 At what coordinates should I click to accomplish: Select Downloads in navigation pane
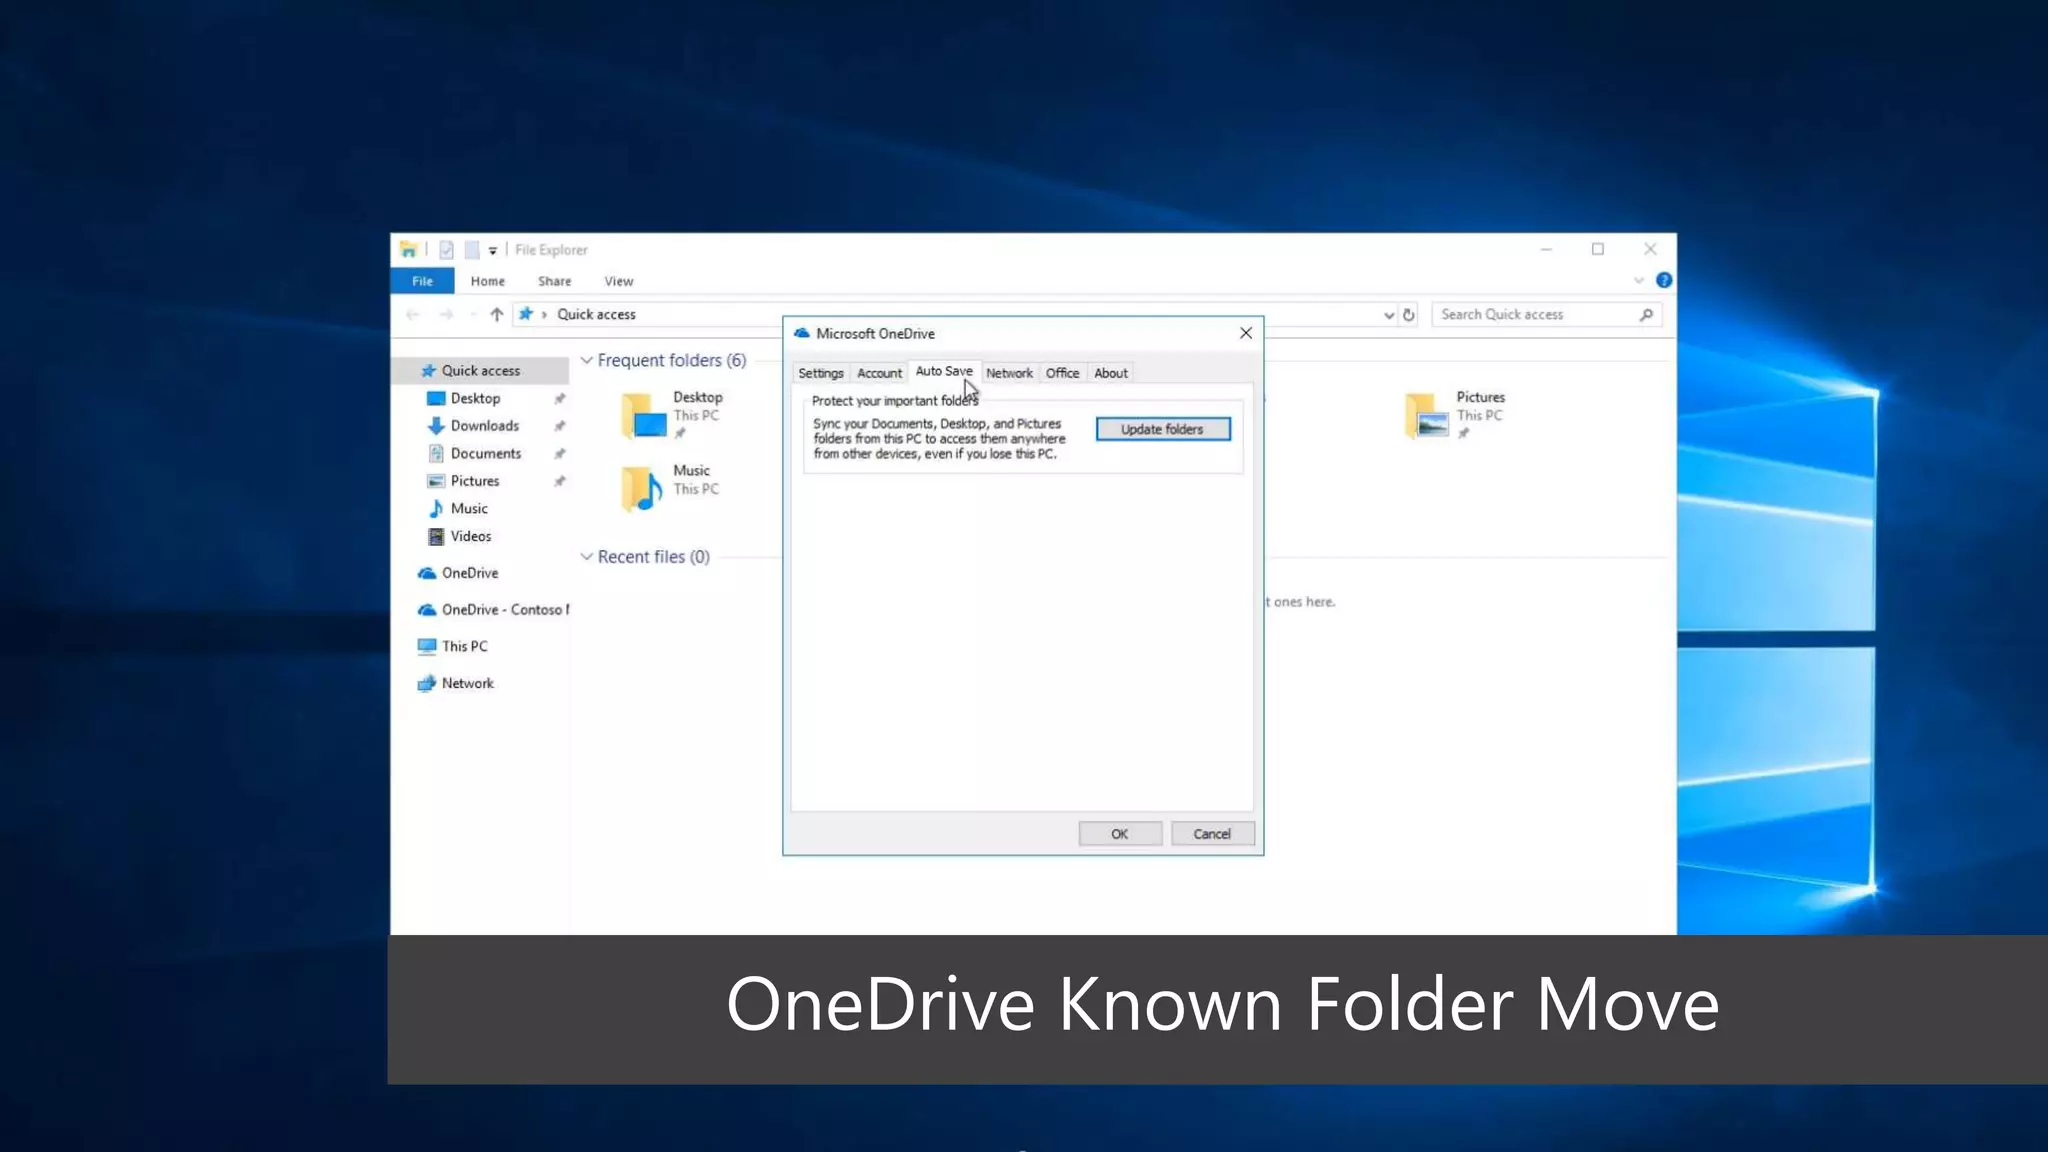tap(484, 426)
